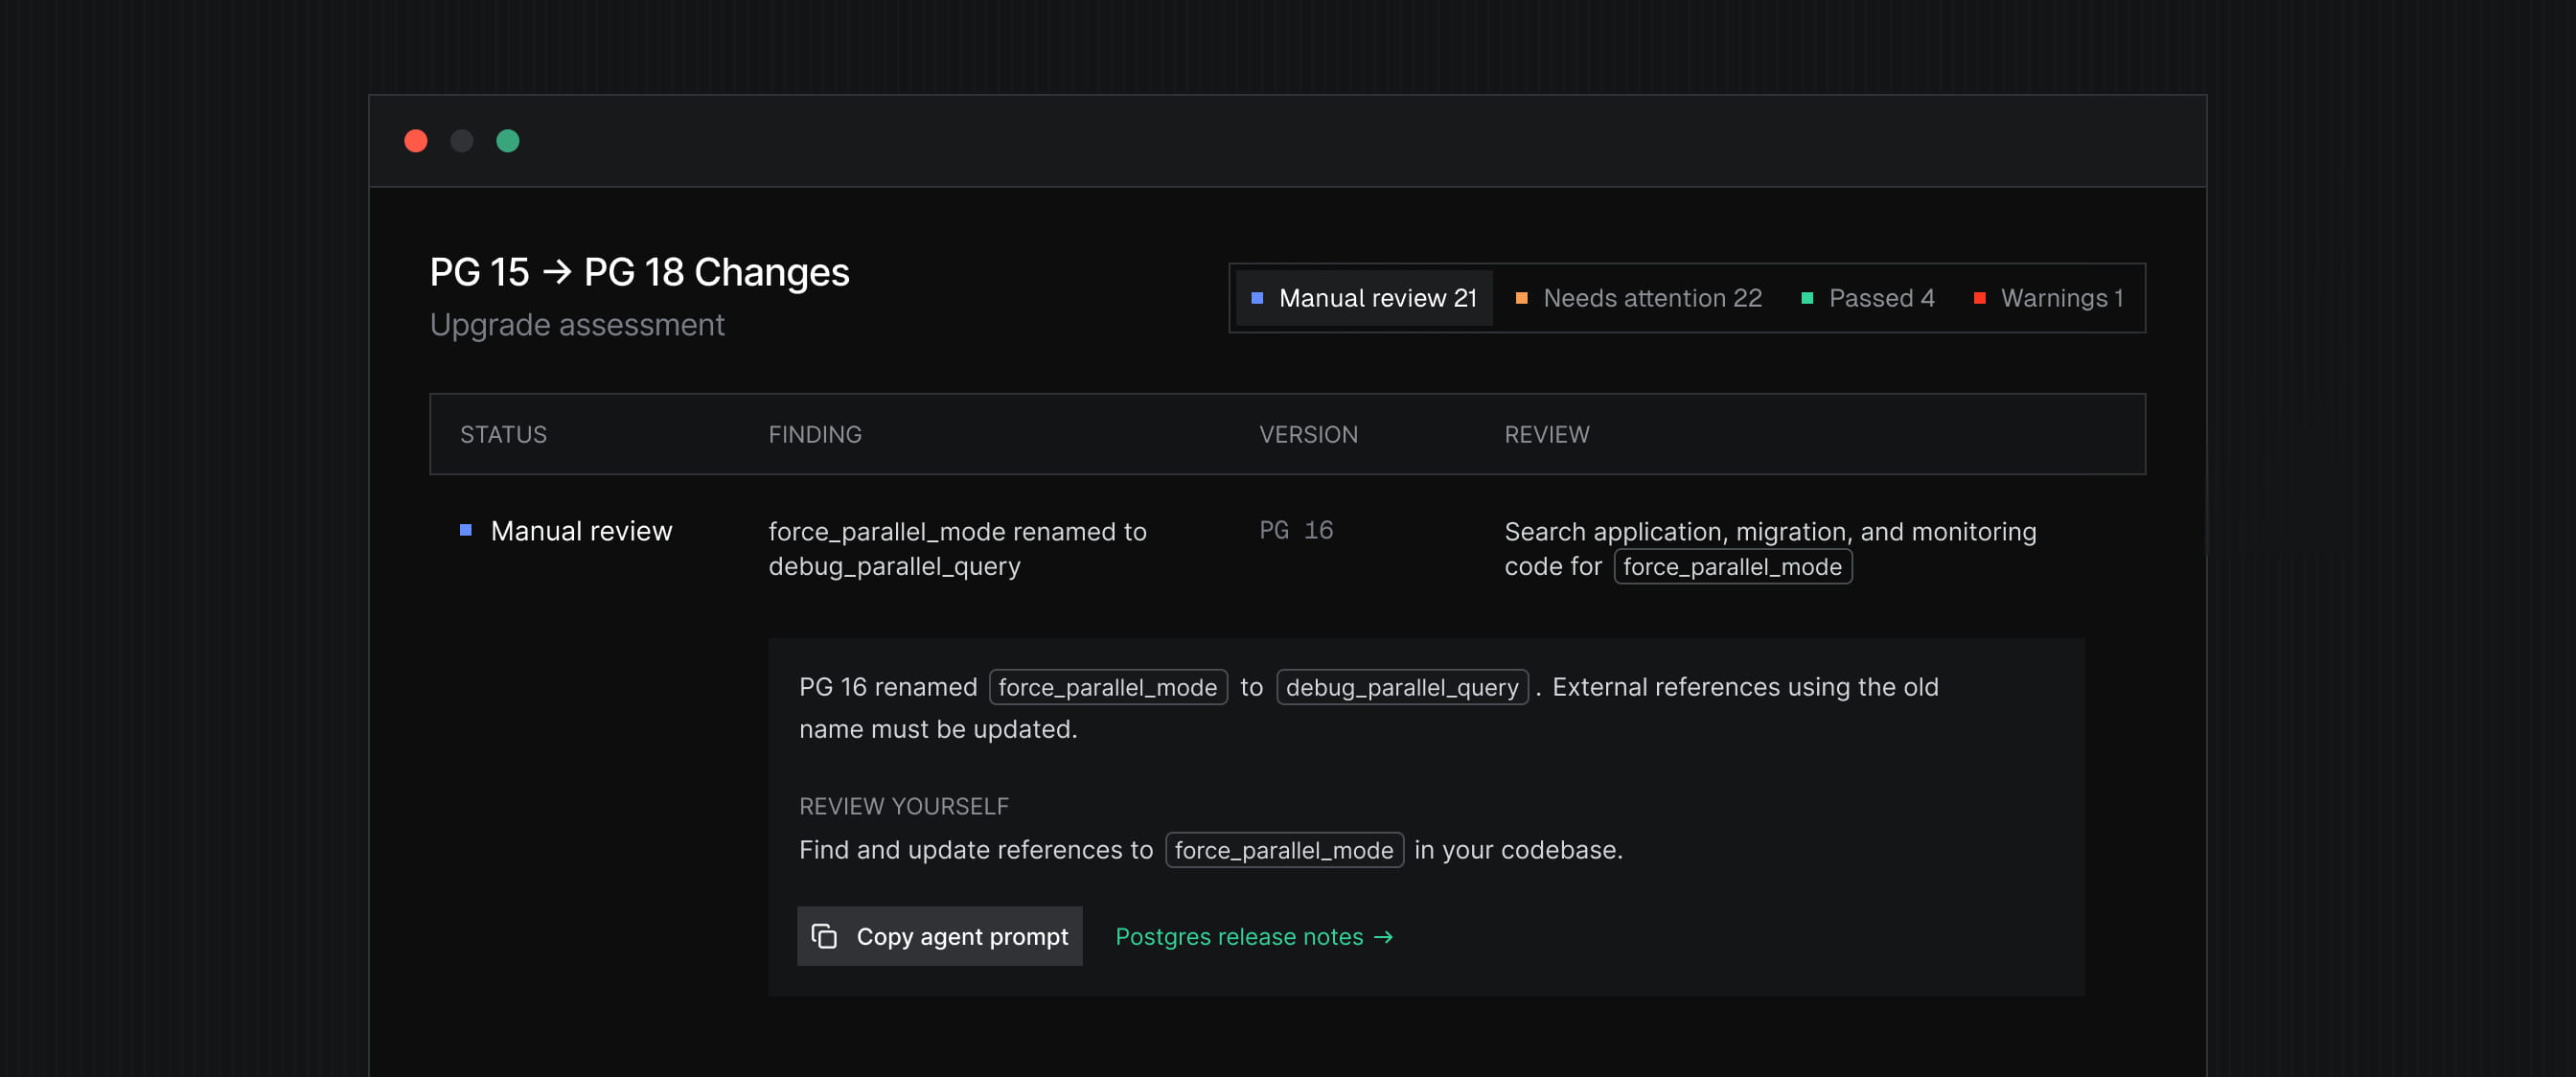Click the red window close dot
Viewport: 2576px width, 1077px height.
pyautogui.click(x=416, y=141)
